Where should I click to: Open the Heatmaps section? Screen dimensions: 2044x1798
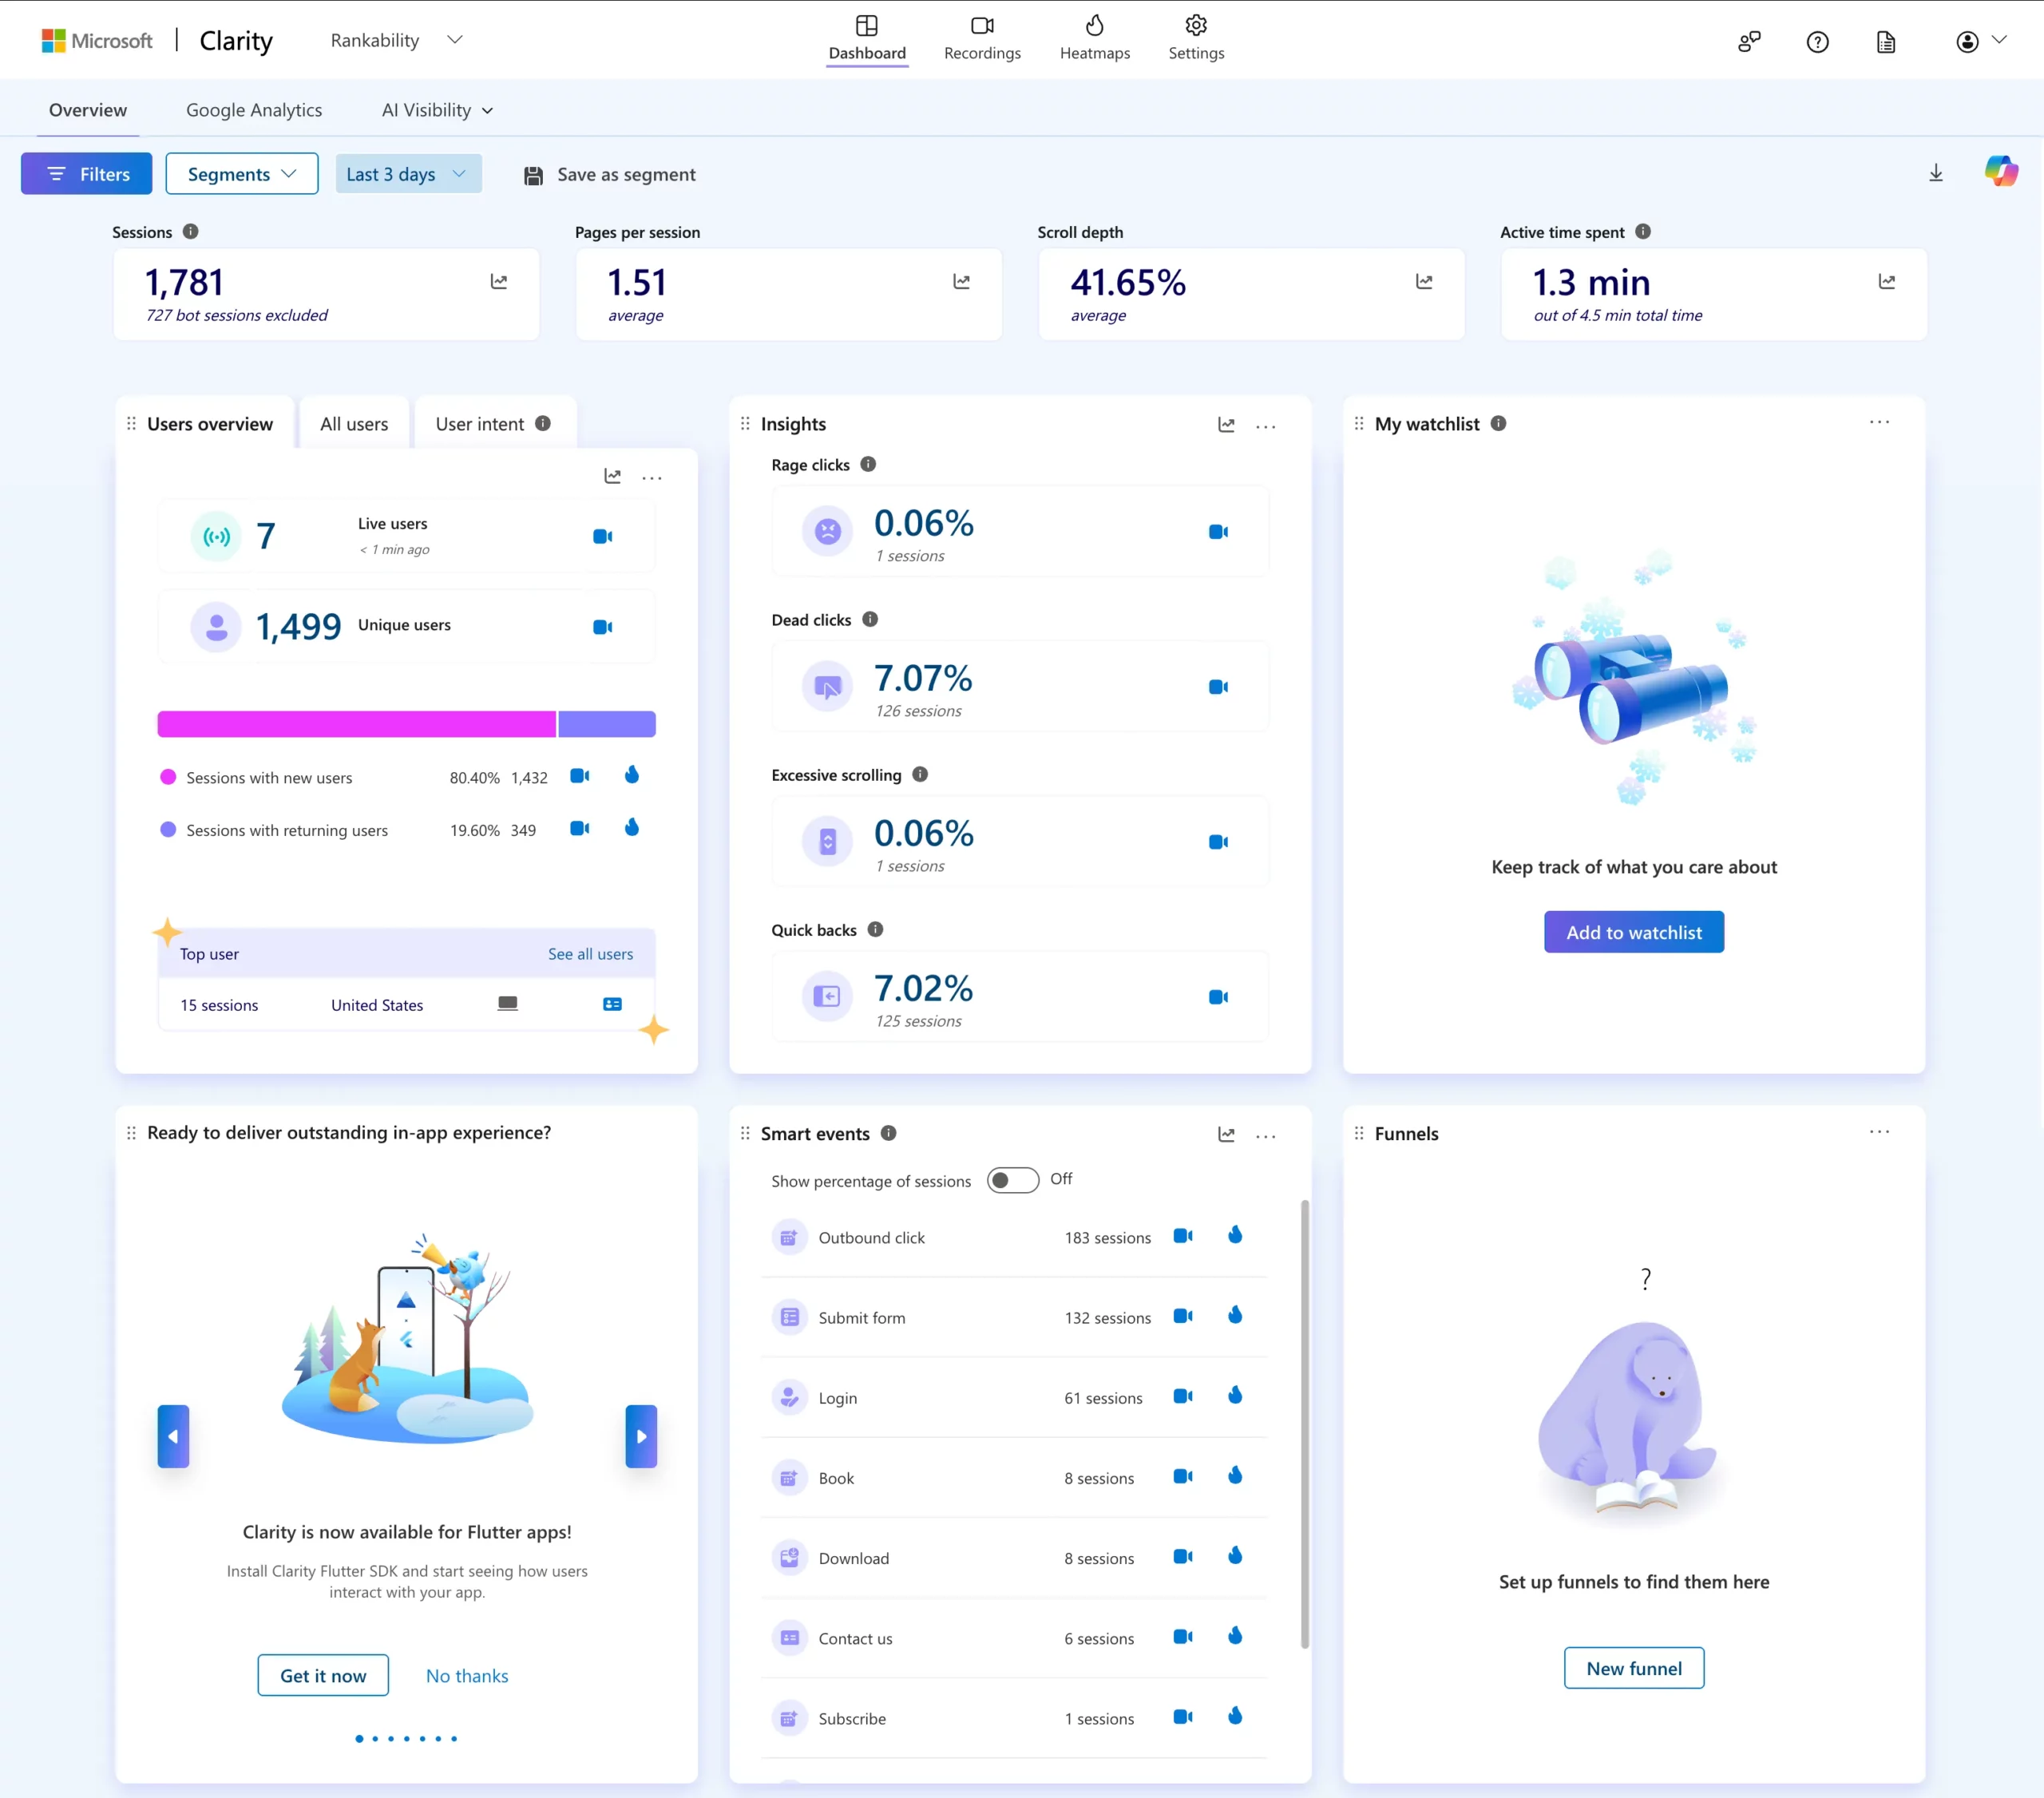pyautogui.click(x=1094, y=38)
